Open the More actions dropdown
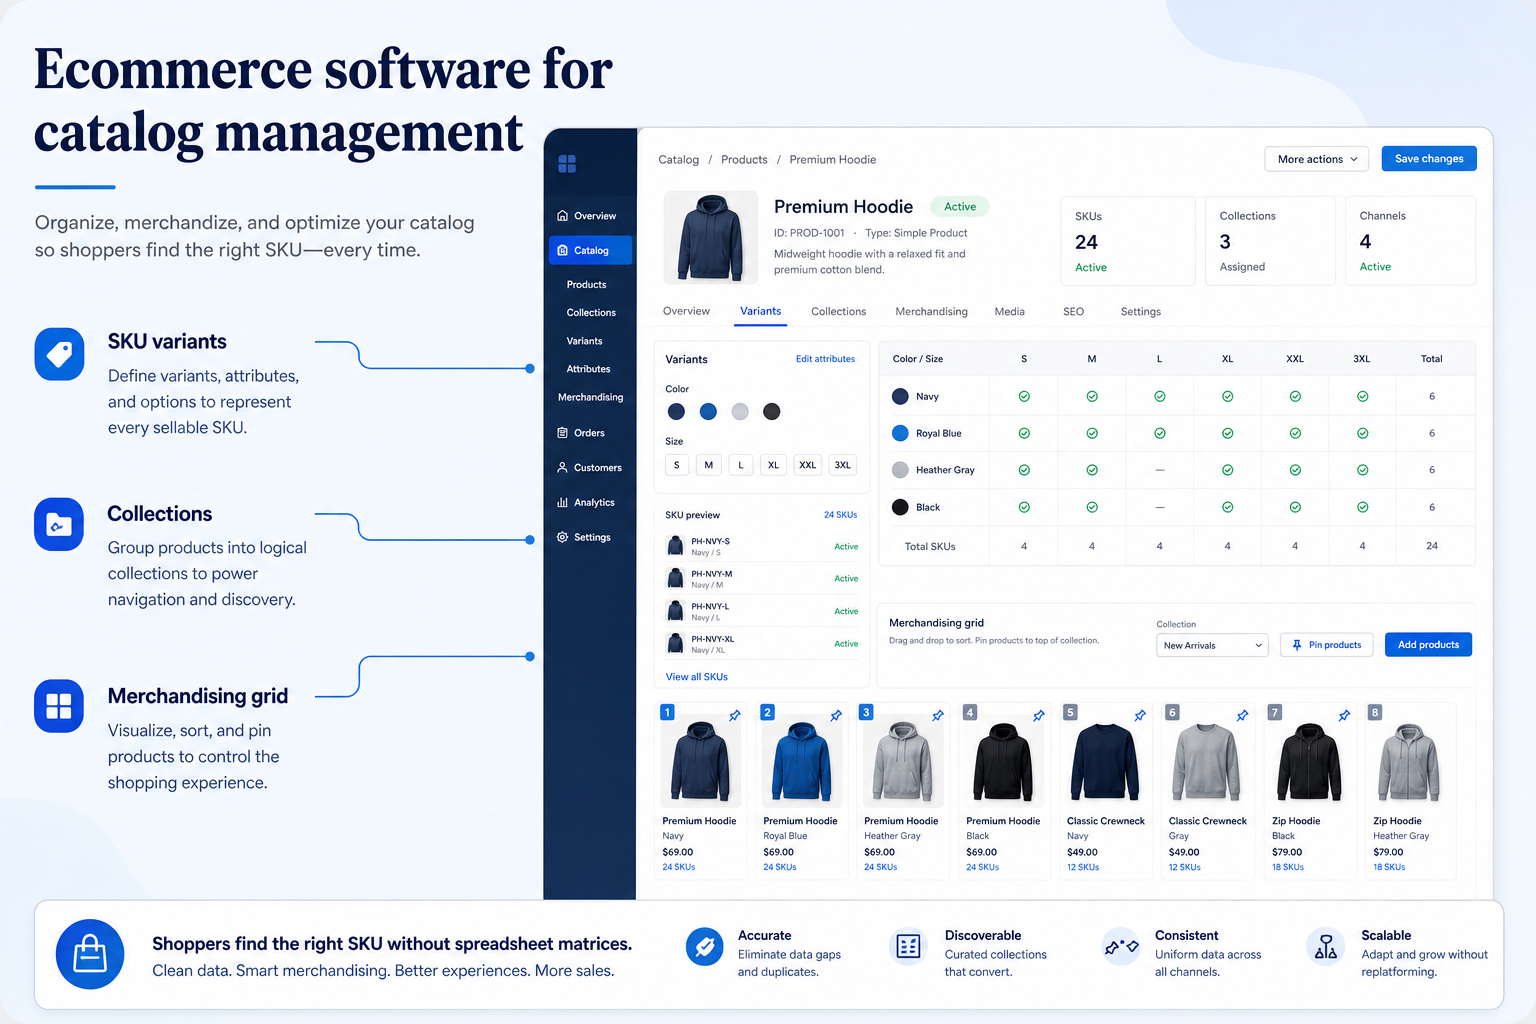 [1317, 159]
